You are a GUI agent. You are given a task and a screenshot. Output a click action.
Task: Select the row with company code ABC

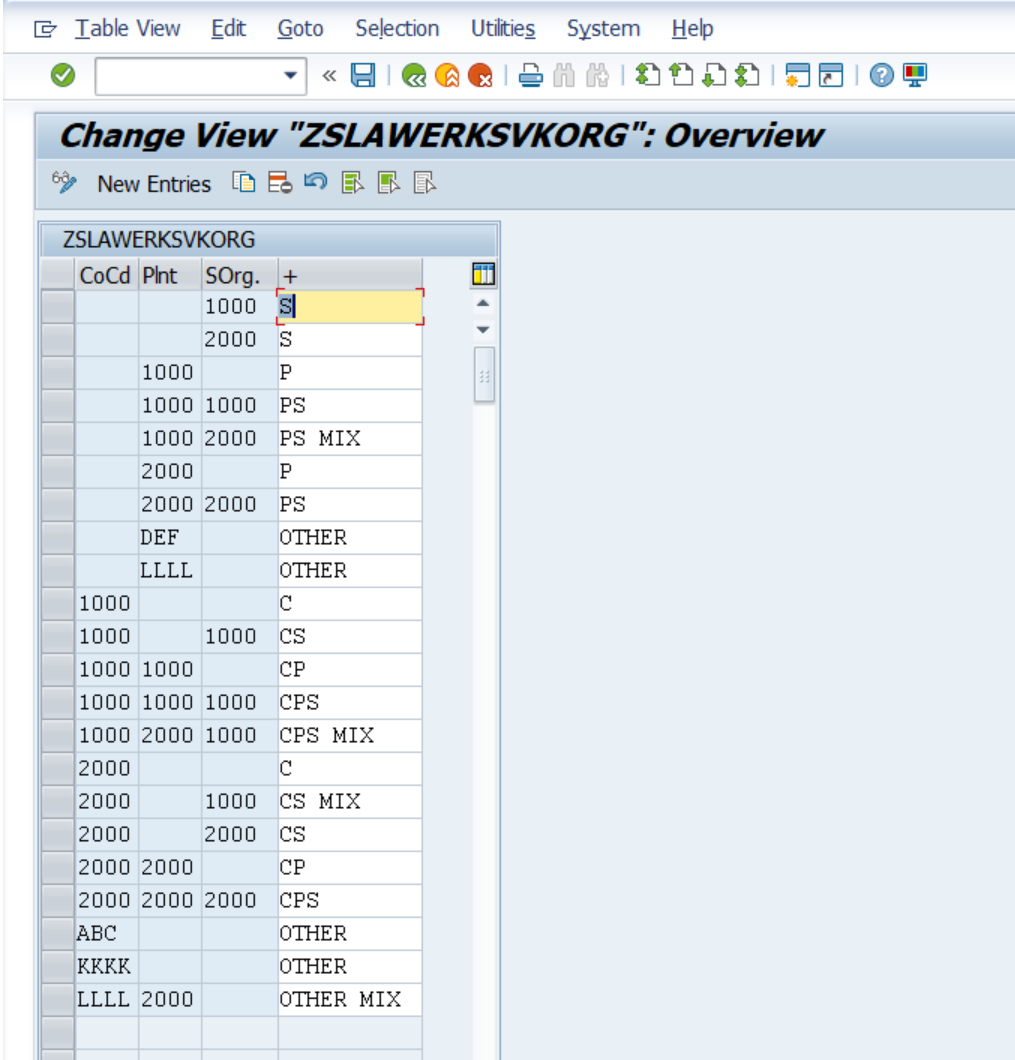click(57, 934)
